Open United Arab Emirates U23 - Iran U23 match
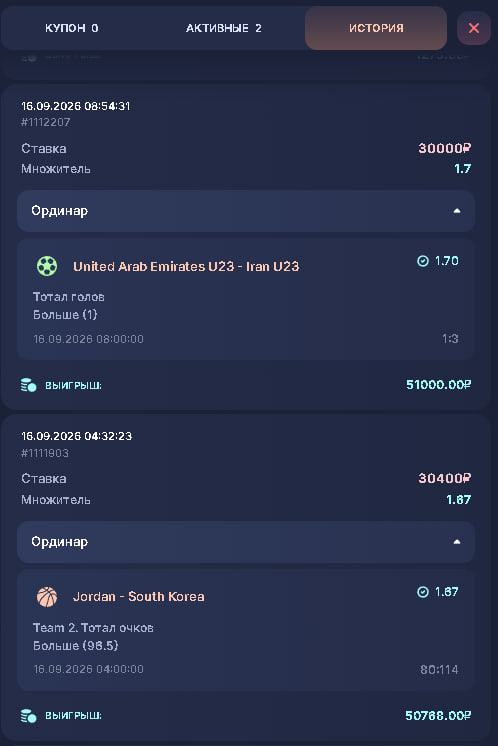The image size is (498, 746). click(x=186, y=266)
